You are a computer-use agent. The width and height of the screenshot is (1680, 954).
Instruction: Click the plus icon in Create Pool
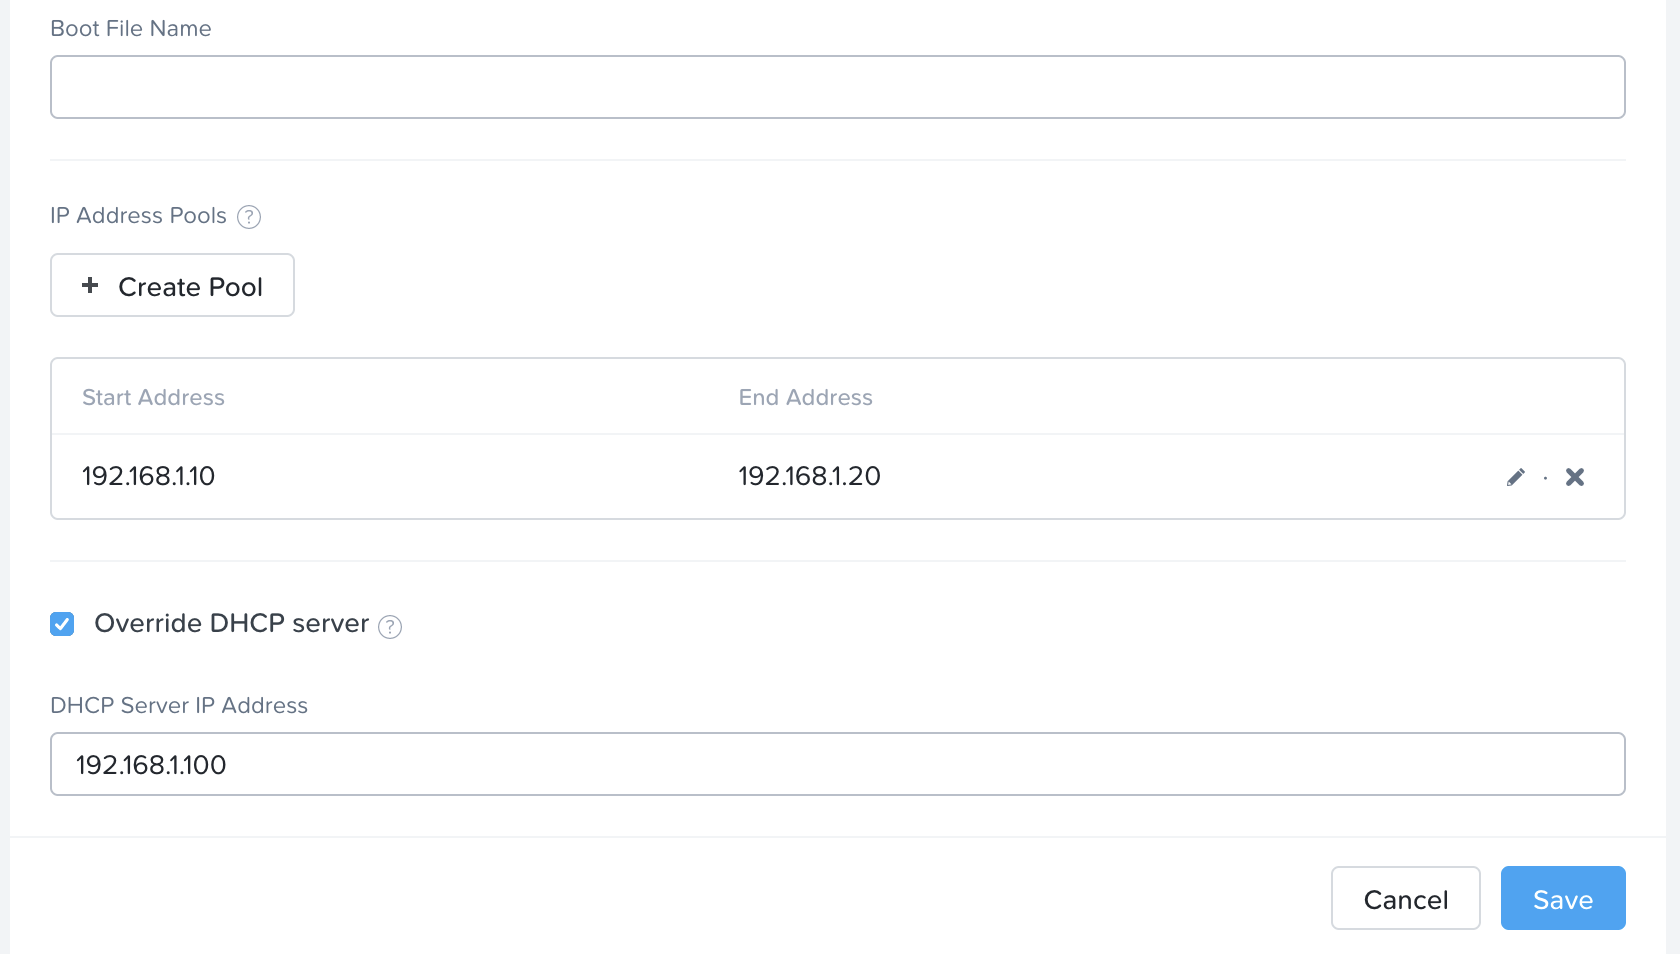[90, 286]
